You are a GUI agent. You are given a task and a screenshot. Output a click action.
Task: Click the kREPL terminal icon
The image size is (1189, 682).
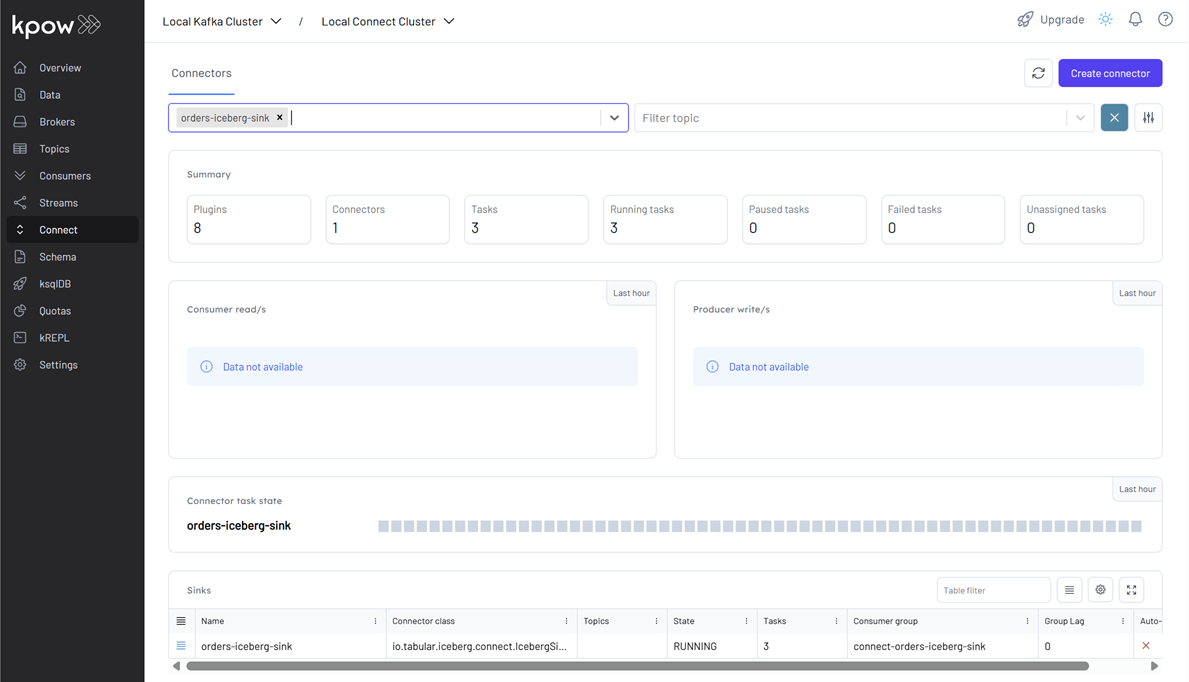click(x=20, y=338)
